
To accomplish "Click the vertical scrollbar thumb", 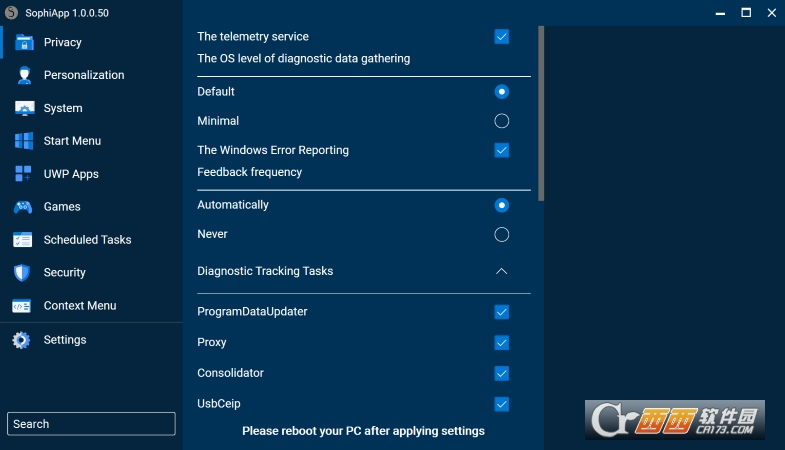I will [541, 112].
